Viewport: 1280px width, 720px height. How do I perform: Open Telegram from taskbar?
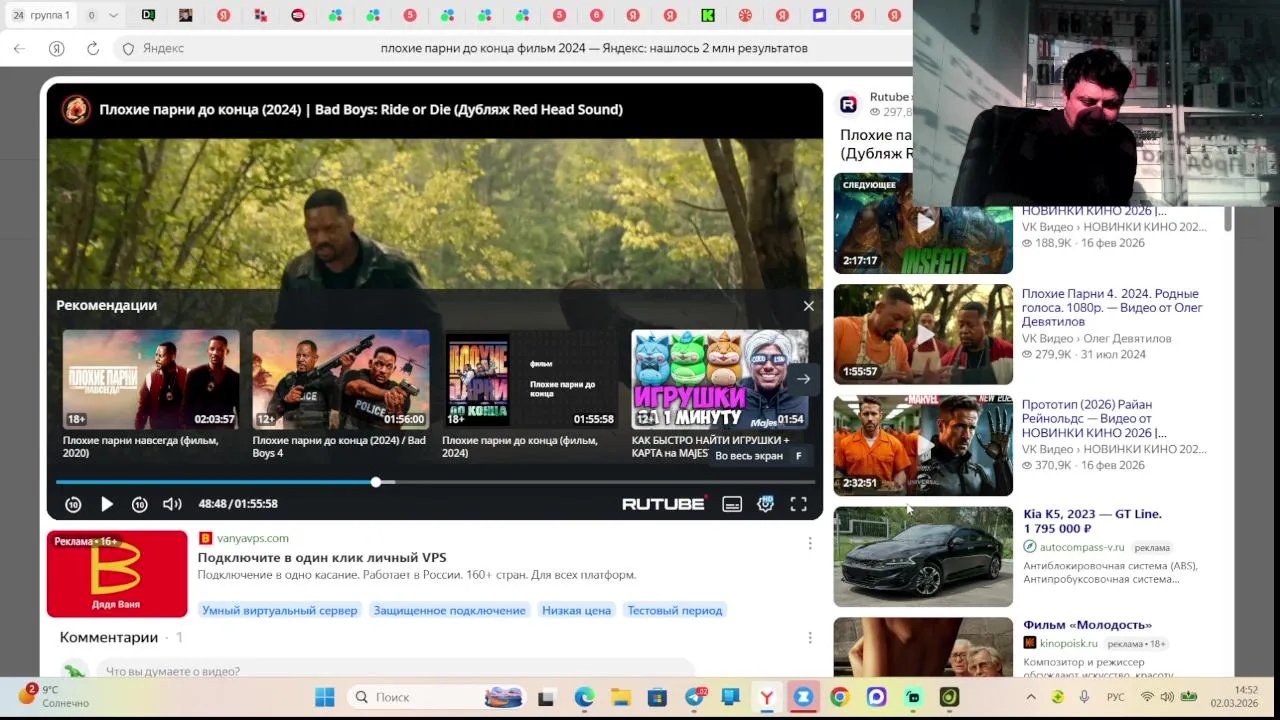click(x=694, y=697)
